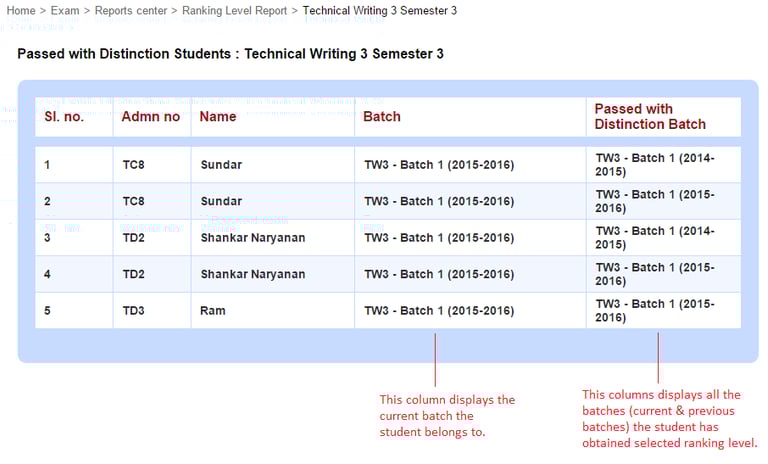Click the student name Ram
The height and width of the screenshot is (464, 768).
pos(213,310)
